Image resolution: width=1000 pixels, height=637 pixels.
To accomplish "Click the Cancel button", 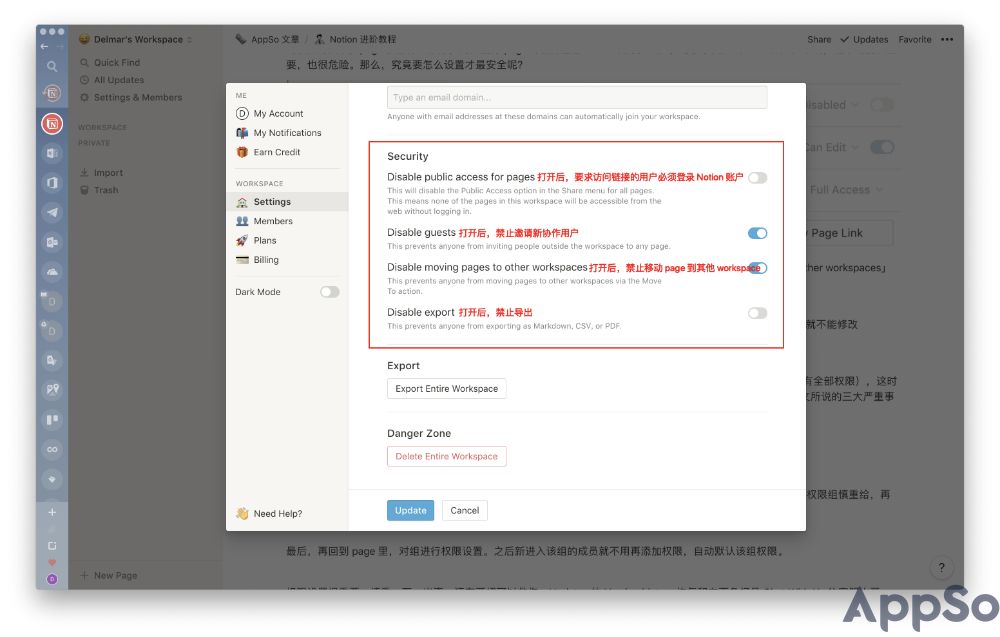I will click(x=464, y=510).
